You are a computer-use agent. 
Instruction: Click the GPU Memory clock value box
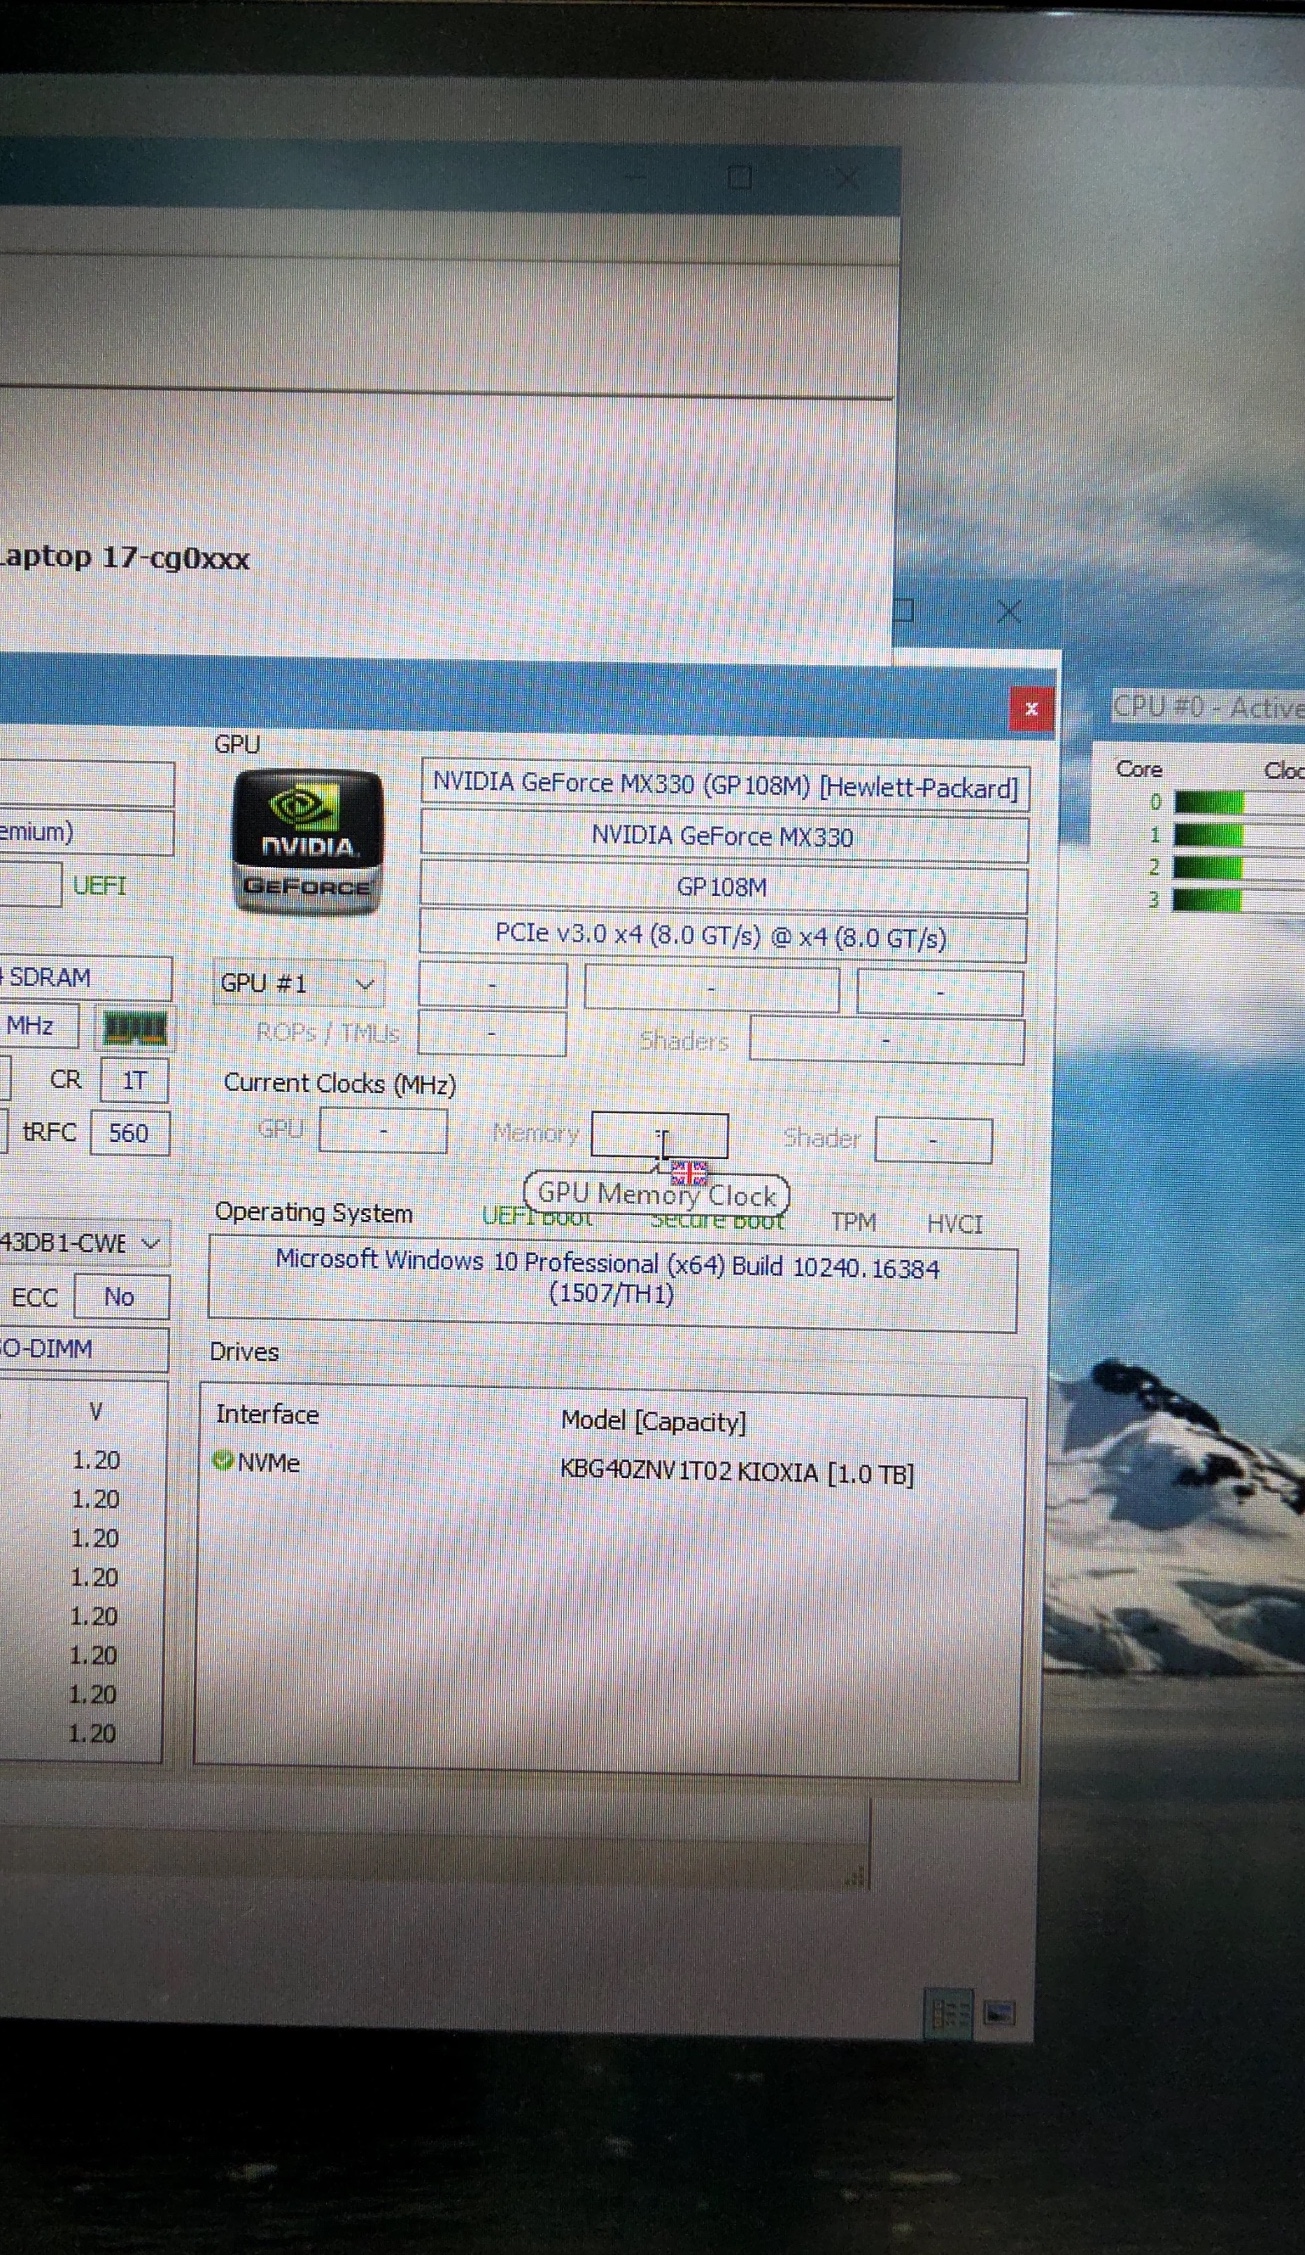(659, 1135)
